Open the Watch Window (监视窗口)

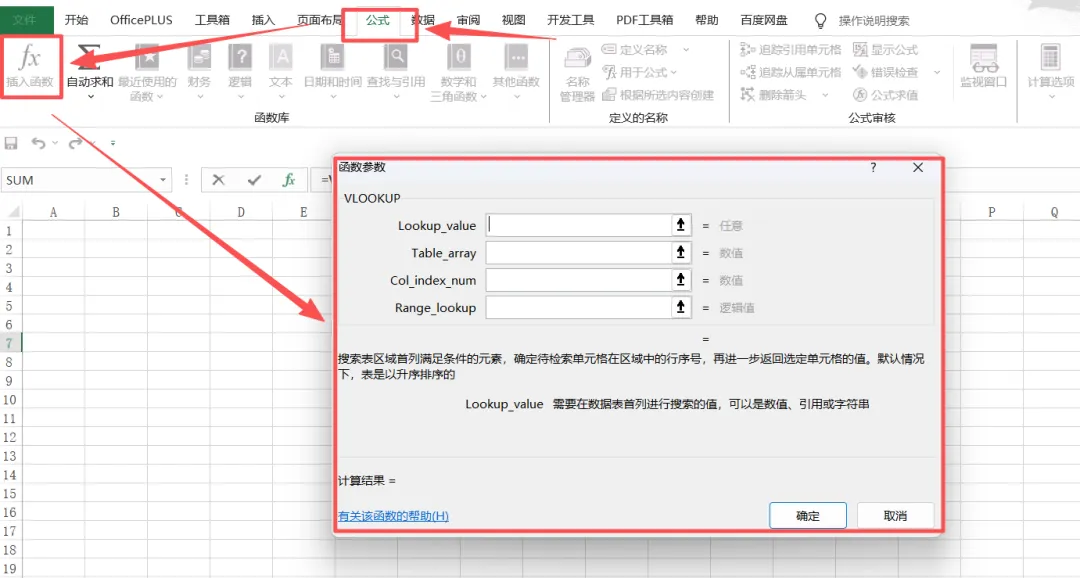point(984,66)
